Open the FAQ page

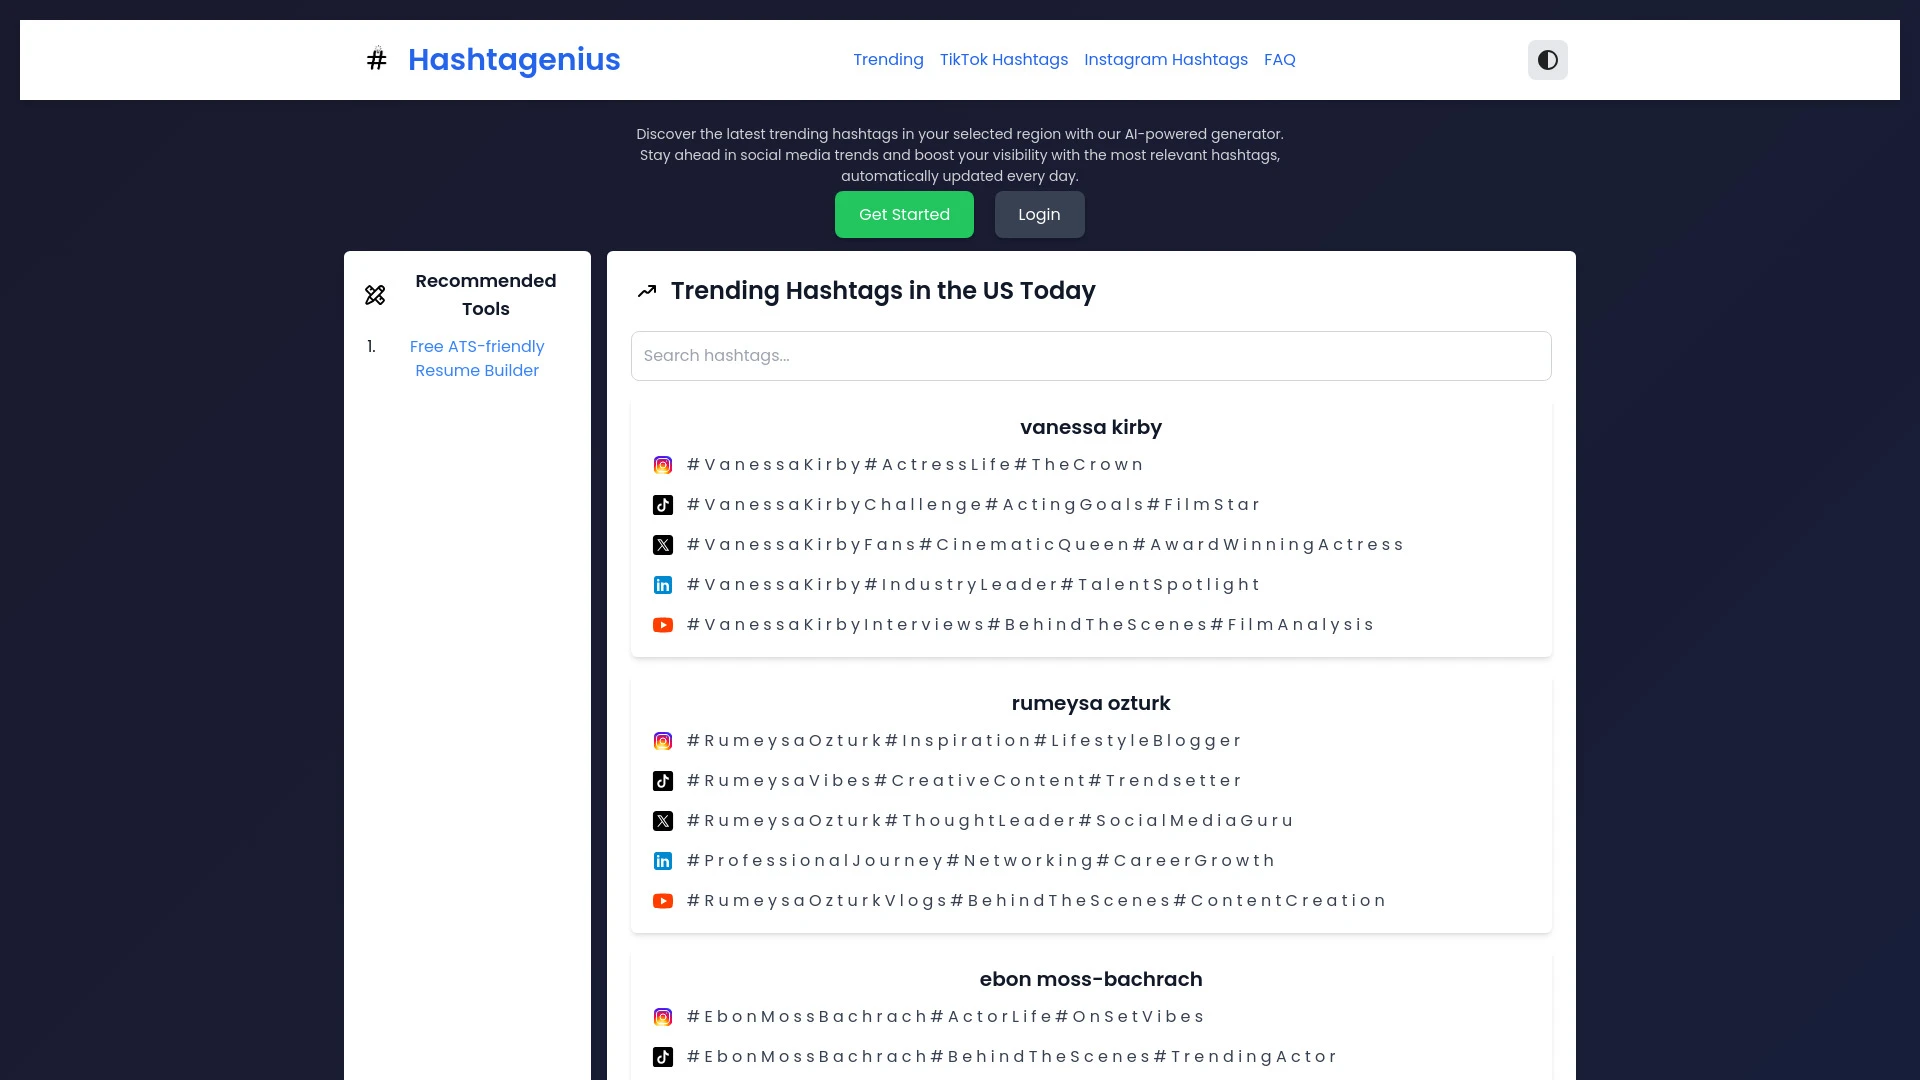point(1280,59)
